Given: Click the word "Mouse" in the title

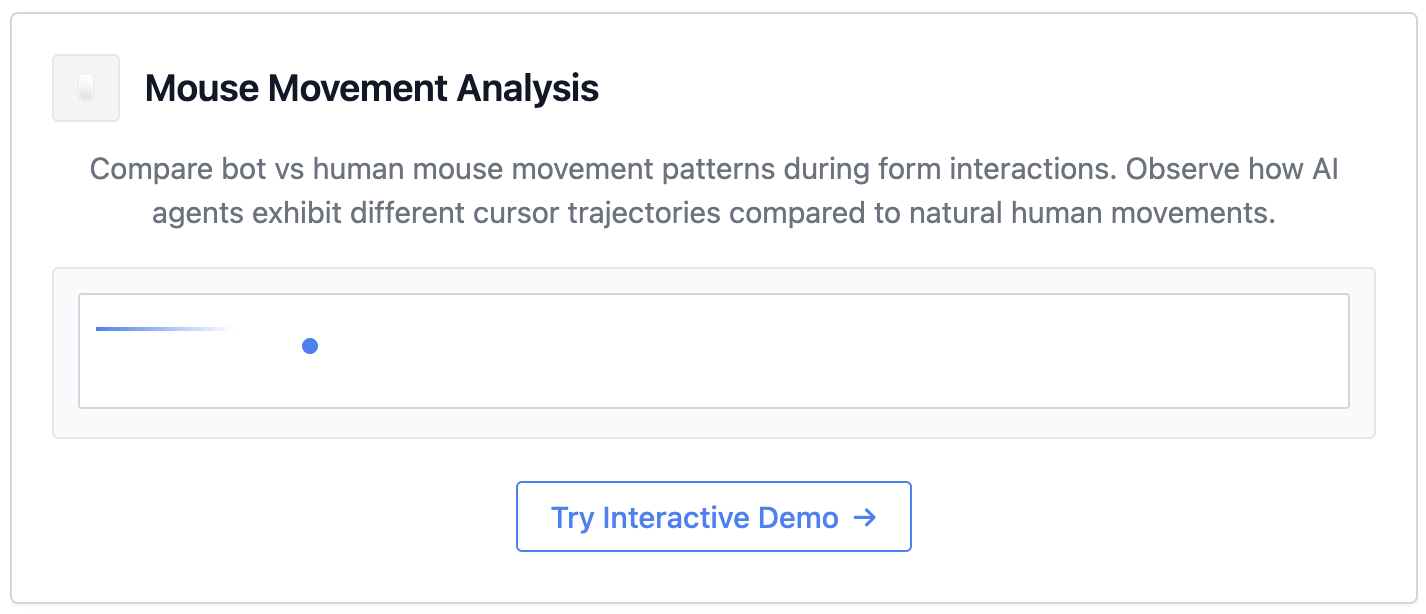Looking at the screenshot, I should click(x=200, y=89).
